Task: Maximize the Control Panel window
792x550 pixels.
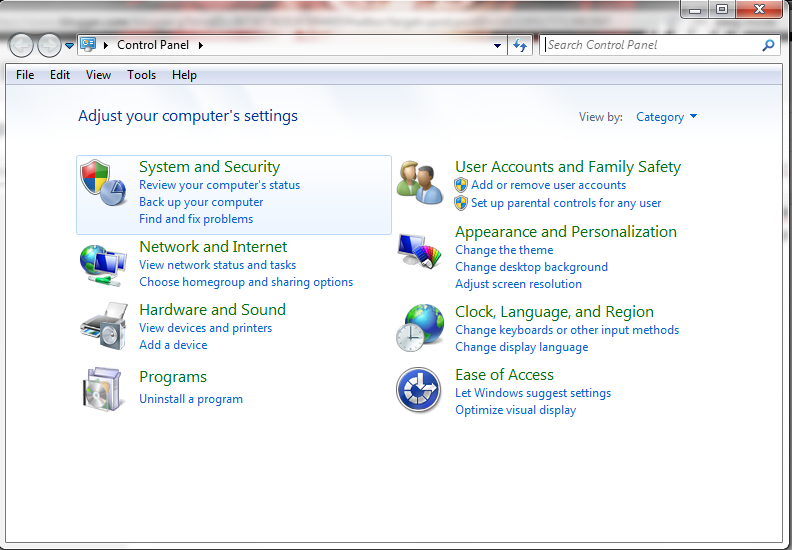Action: click(x=722, y=10)
